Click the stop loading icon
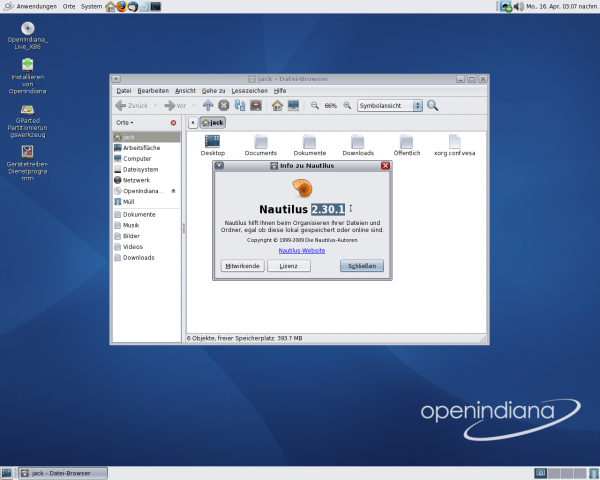600x480 pixels. (x=224, y=105)
